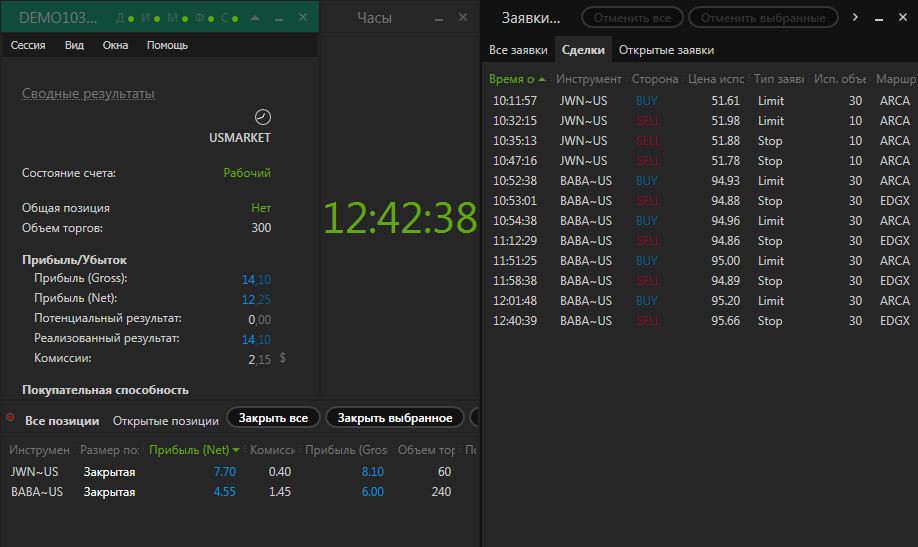Select the 10:11:57 JWN~US BUY deal
Image resolution: width=918 pixels, height=547 pixels.
pyautogui.click(x=701, y=101)
